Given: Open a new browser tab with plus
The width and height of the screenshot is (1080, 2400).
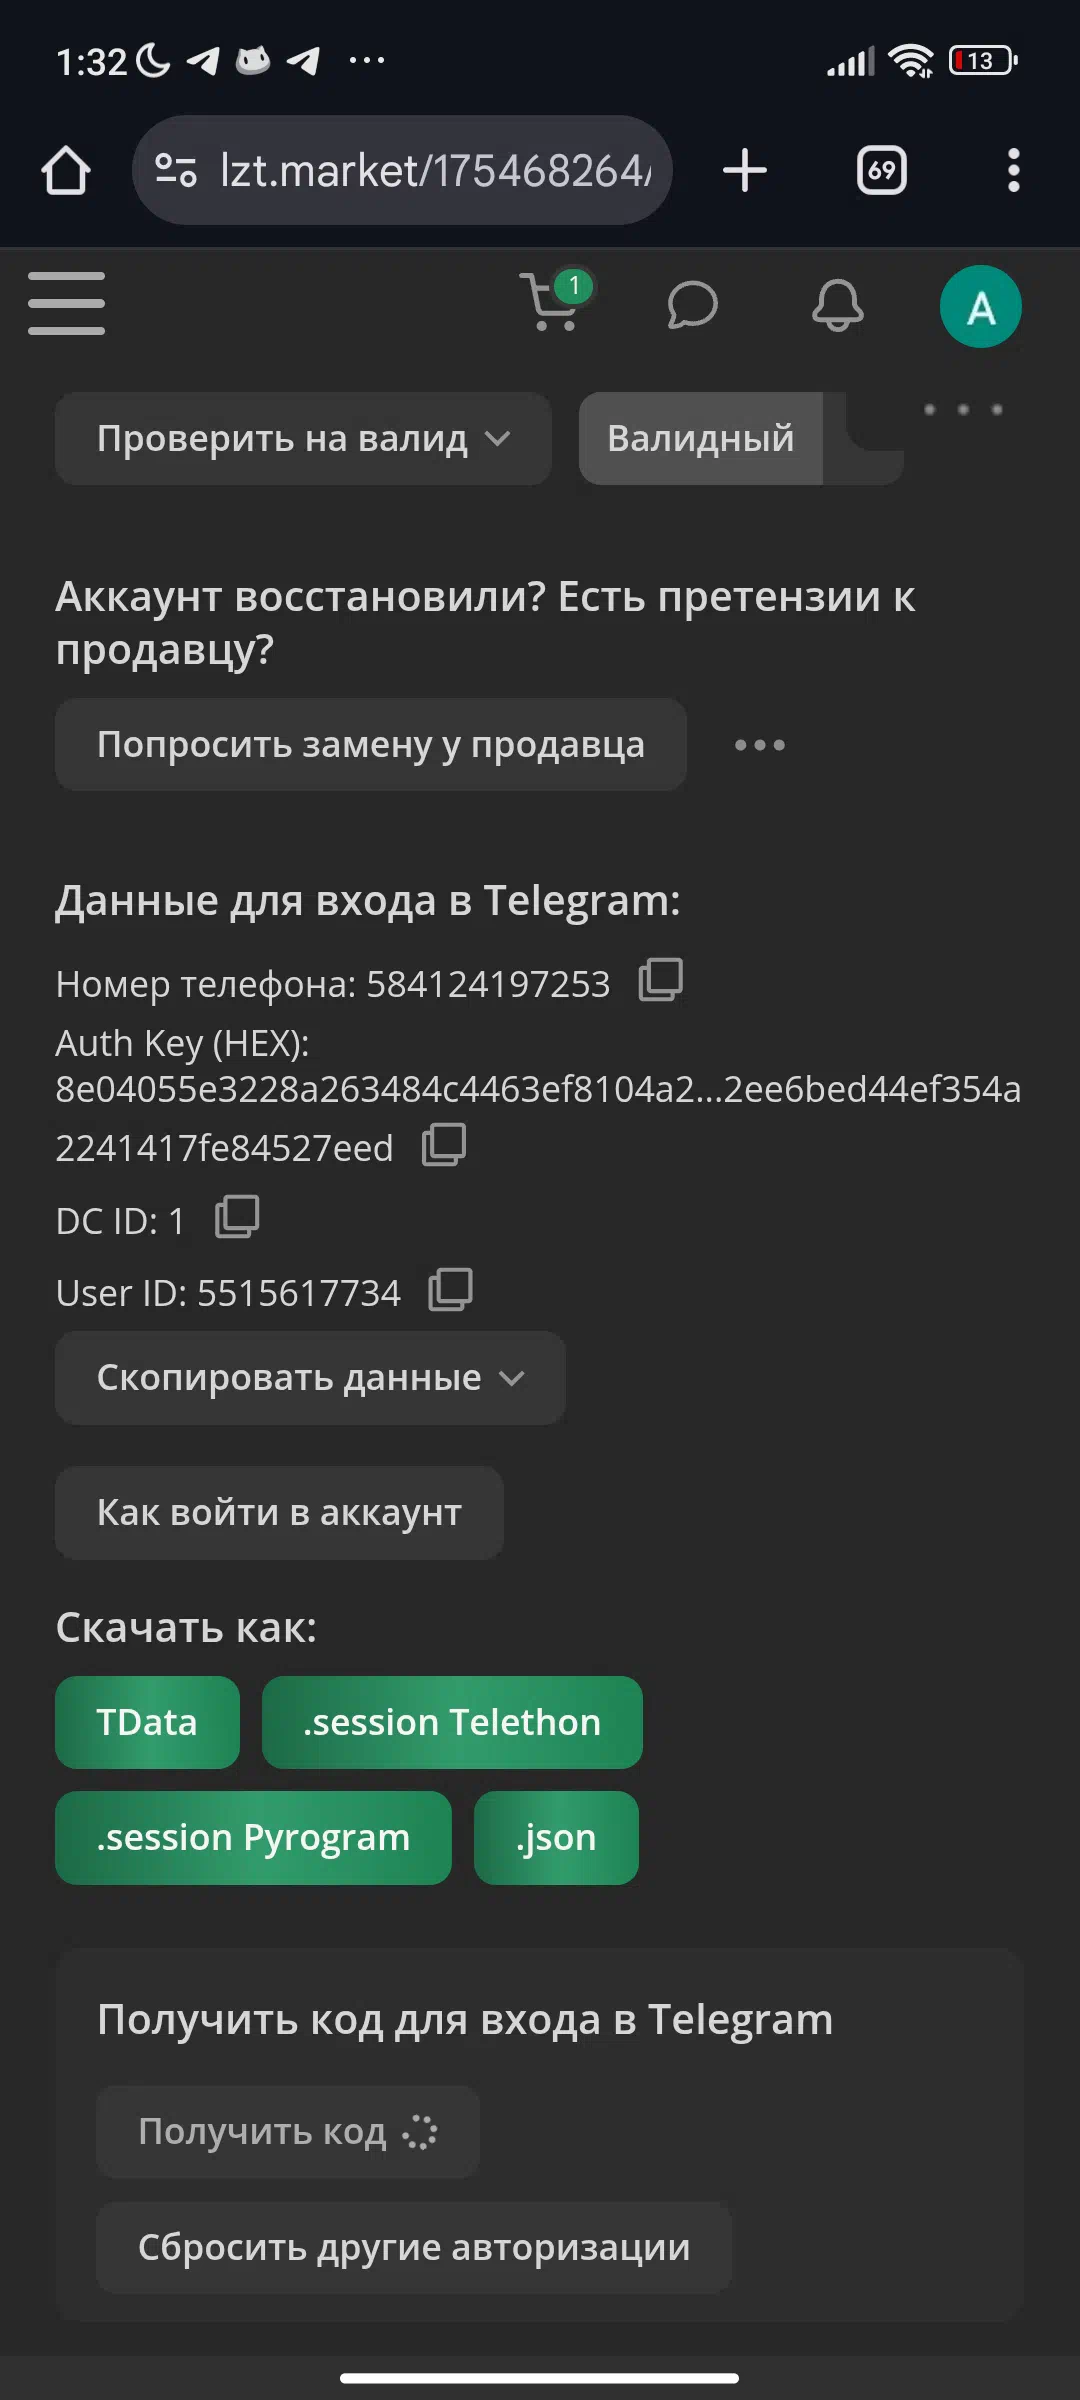Looking at the screenshot, I should 744,170.
